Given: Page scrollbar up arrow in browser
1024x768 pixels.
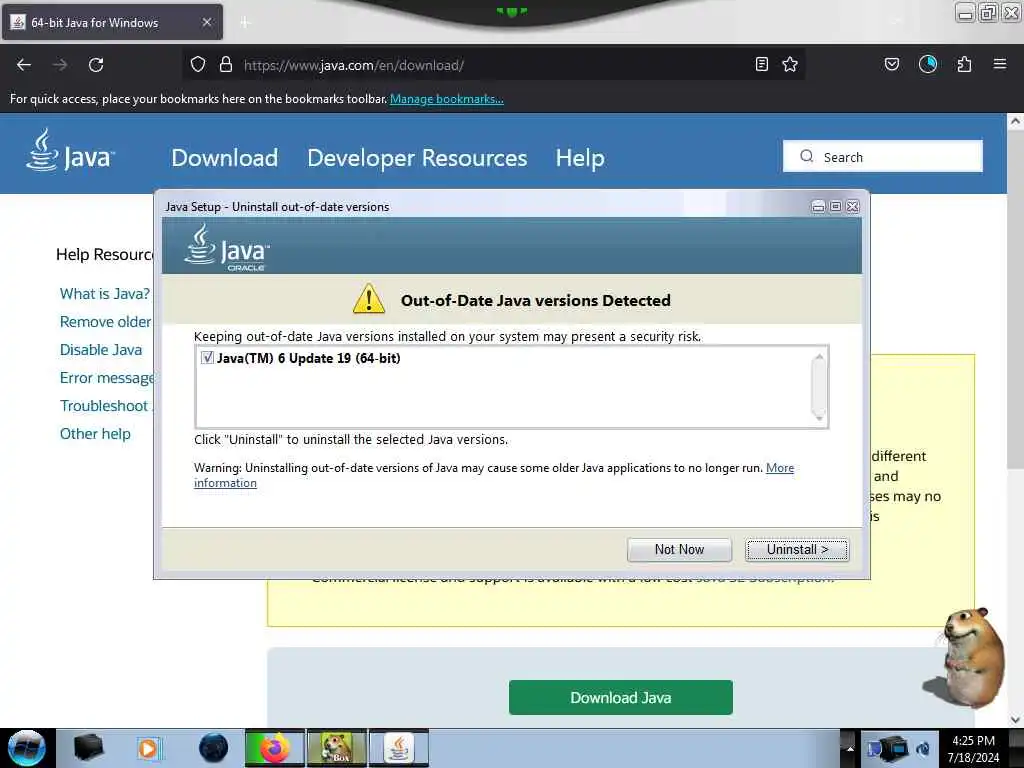Looking at the screenshot, I should [x=1015, y=121].
